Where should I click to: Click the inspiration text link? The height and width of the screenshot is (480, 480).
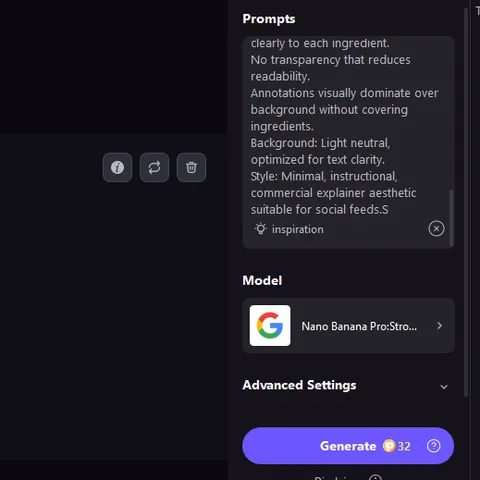(298, 229)
